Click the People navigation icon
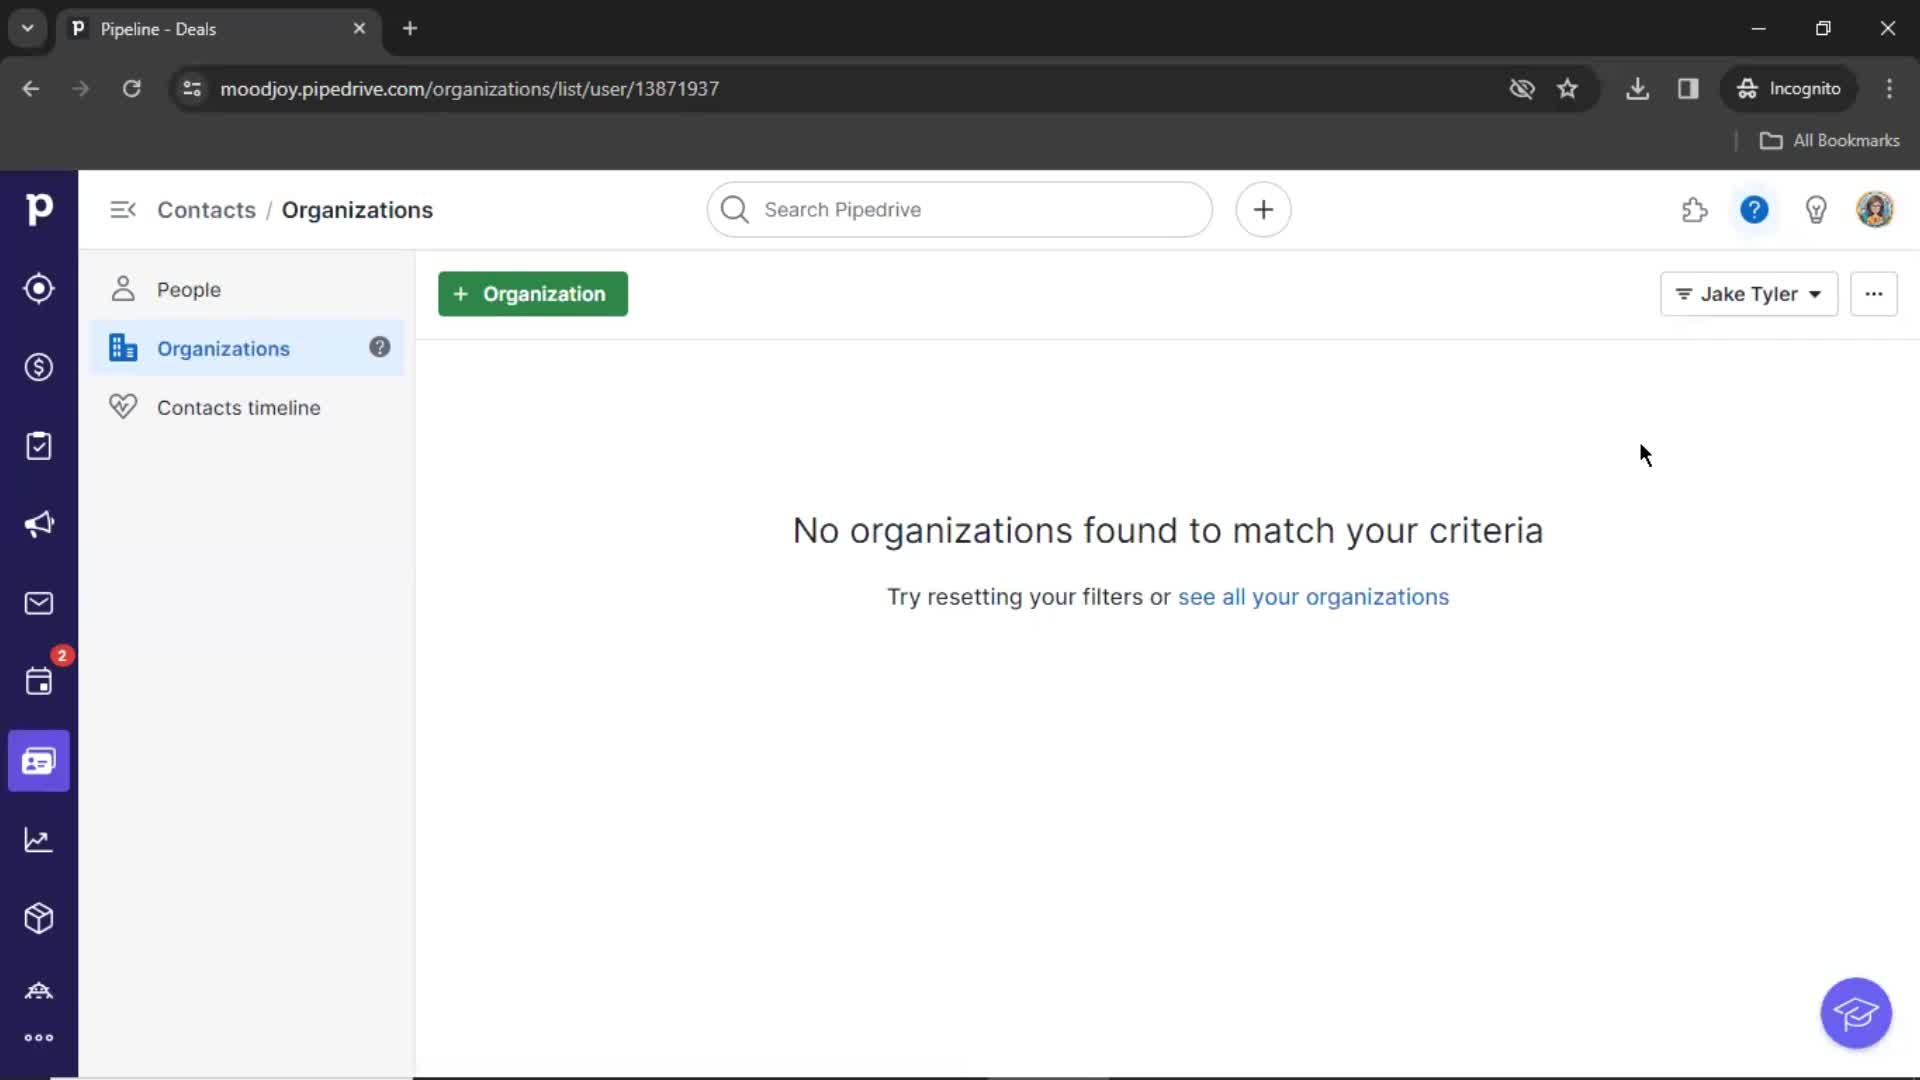 [124, 289]
